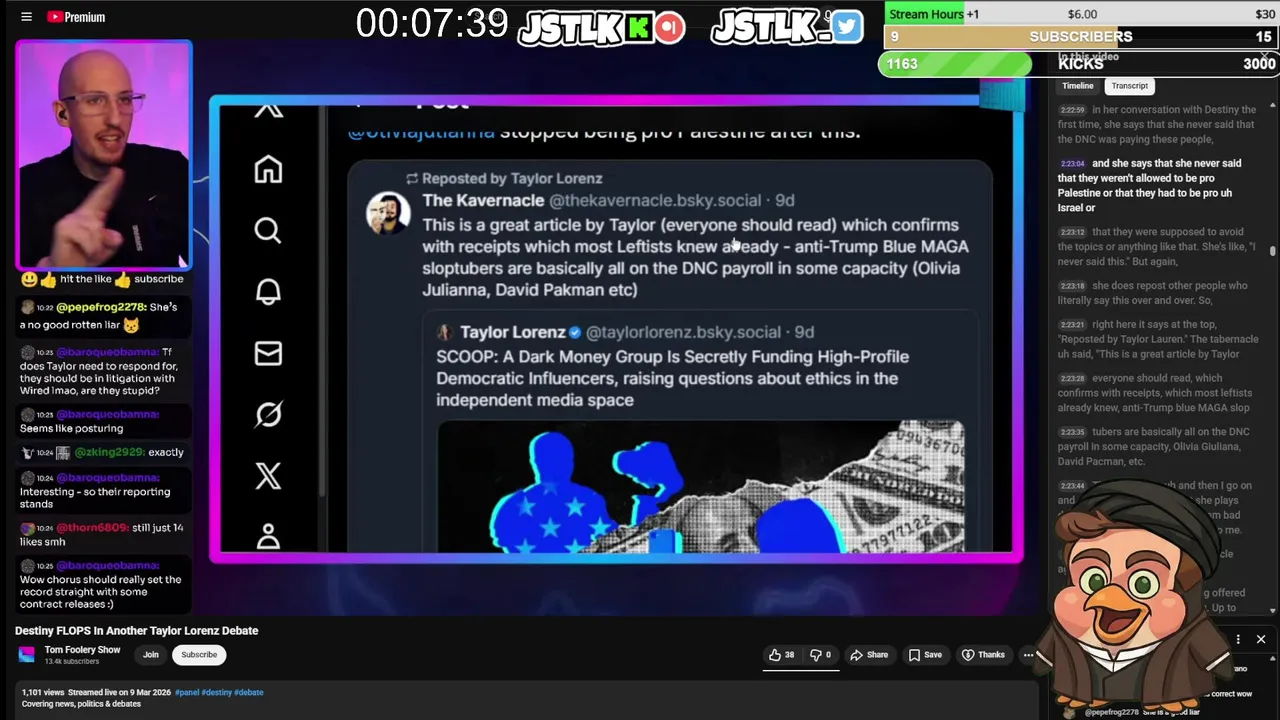Image resolution: width=1280 pixels, height=720 pixels.
Task: Open the #panel hashtag
Action: [186, 692]
